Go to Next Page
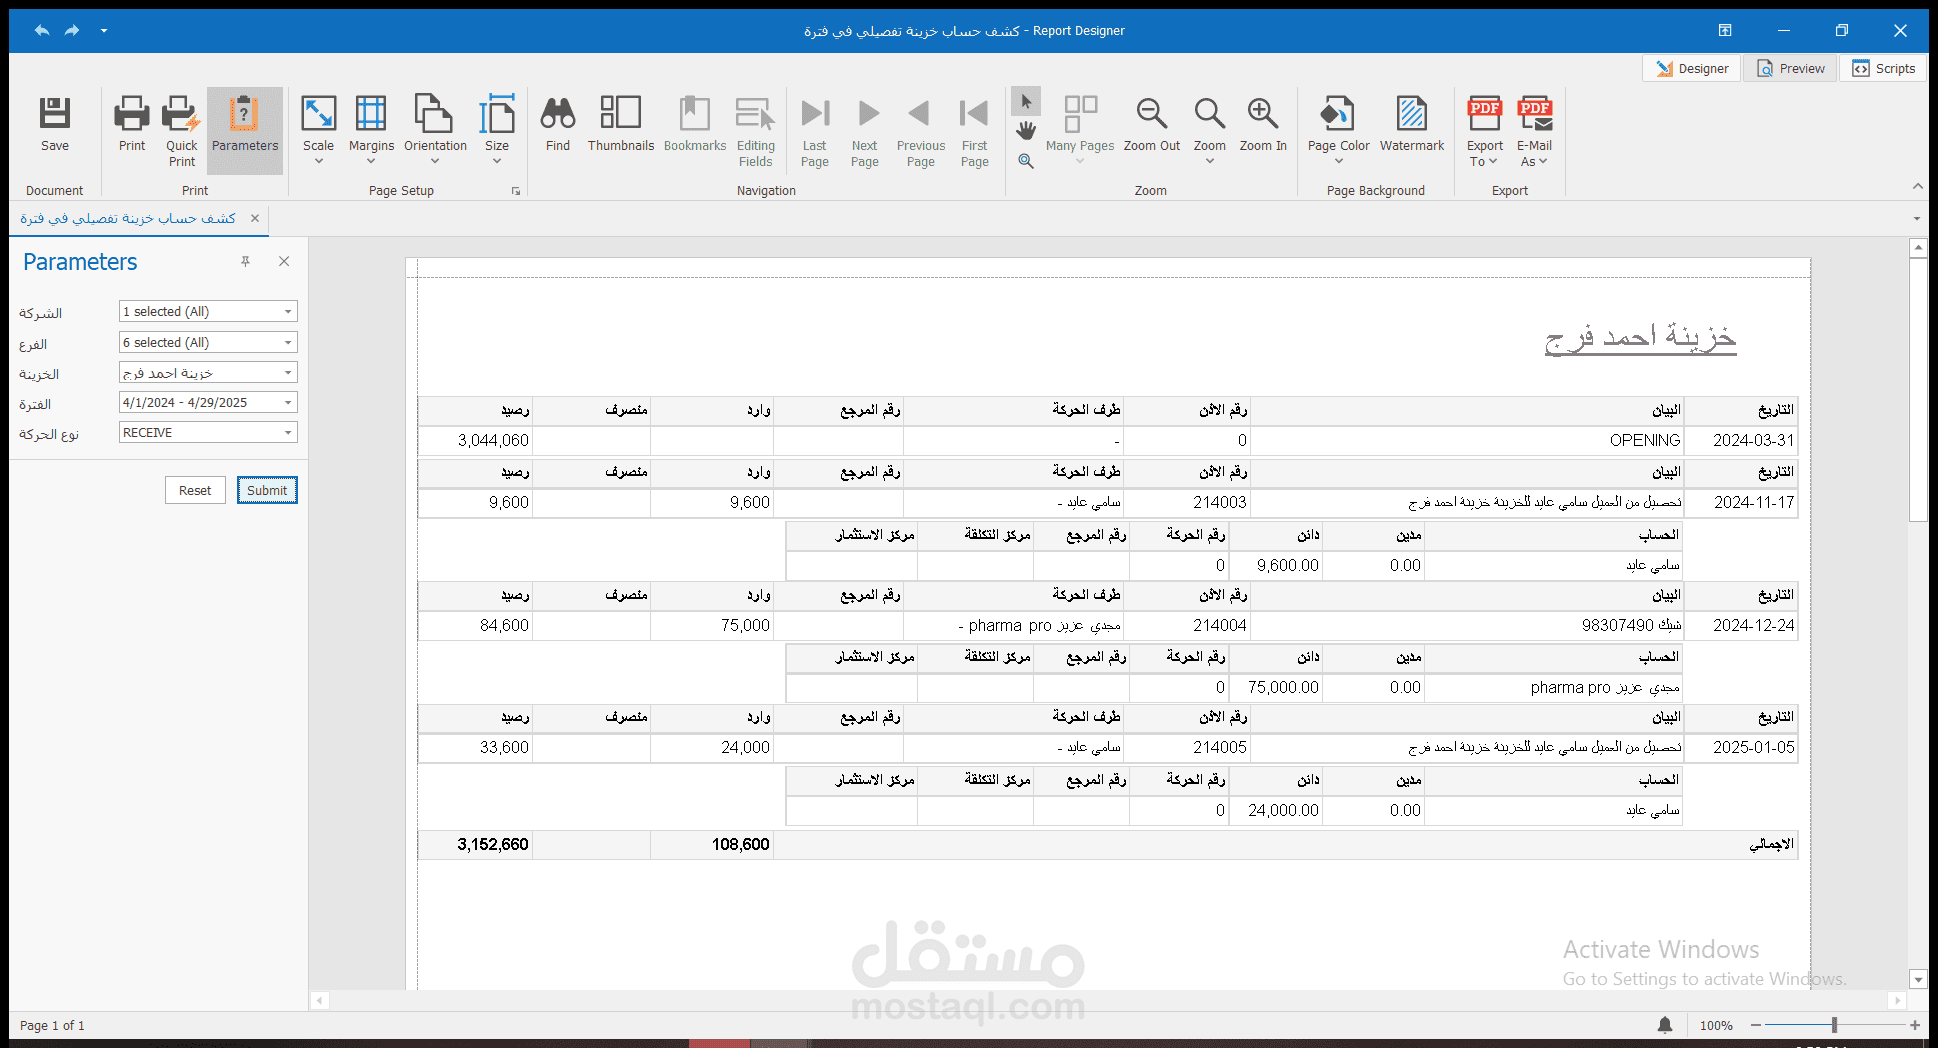This screenshot has width=1938, height=1048. [x=865, y=130]
